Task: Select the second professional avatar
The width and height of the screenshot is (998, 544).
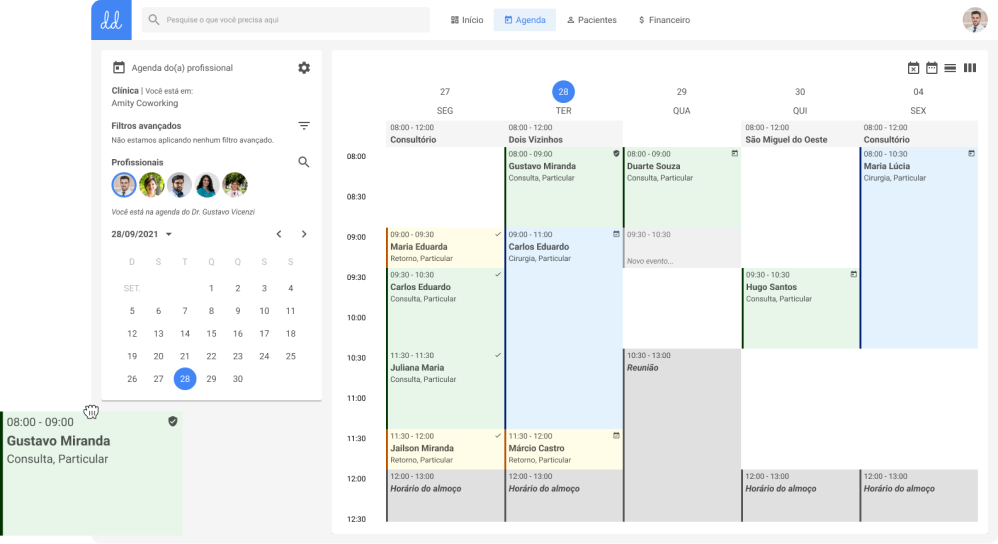Action: pyautogui.click(x=151, y=185)
